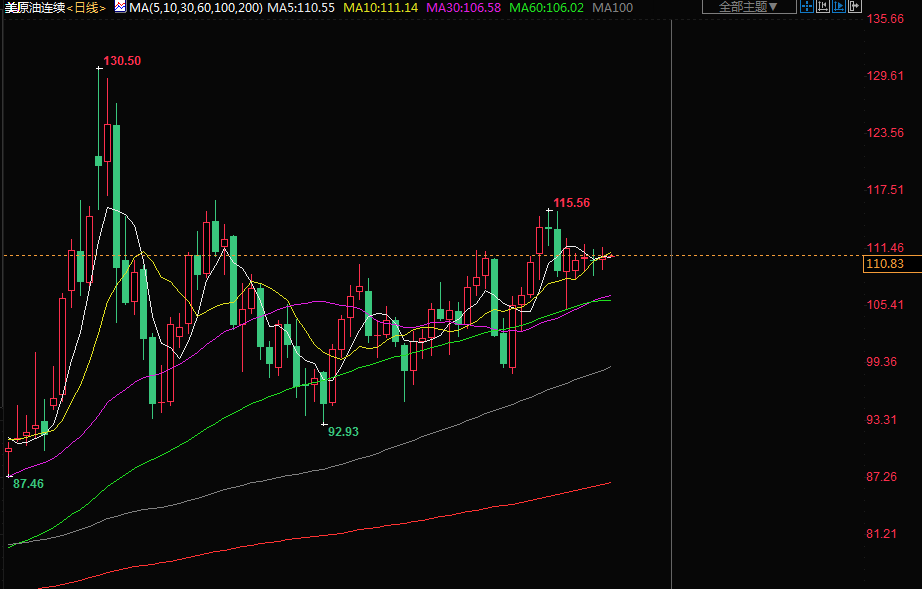Change the 日线 period selector
This screenshot has height=589, width=922.
click(88, 7)
